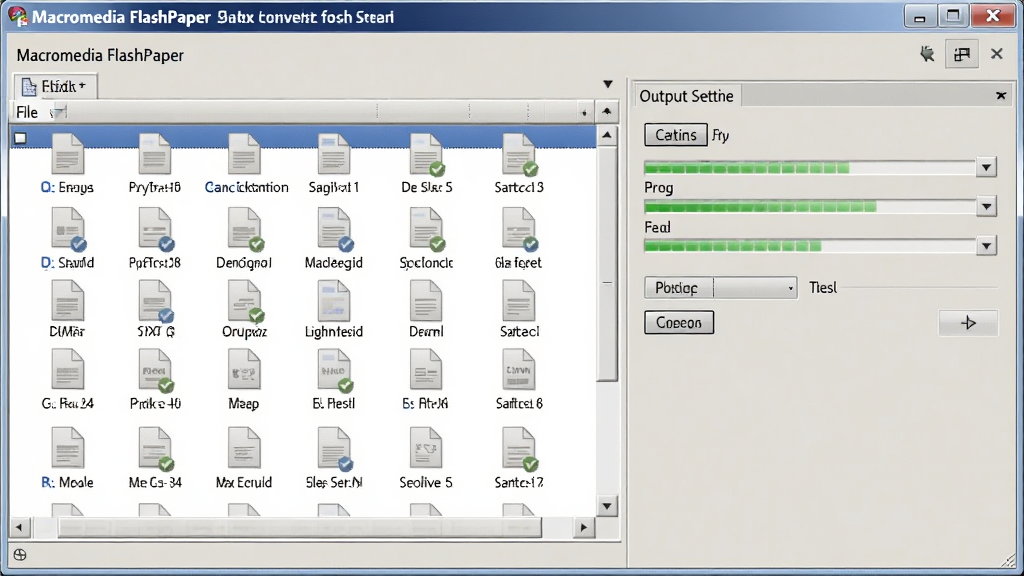Click the scroll-up button beside the column header
Viewport: 1024px width, 576px height.
[607, 112]
